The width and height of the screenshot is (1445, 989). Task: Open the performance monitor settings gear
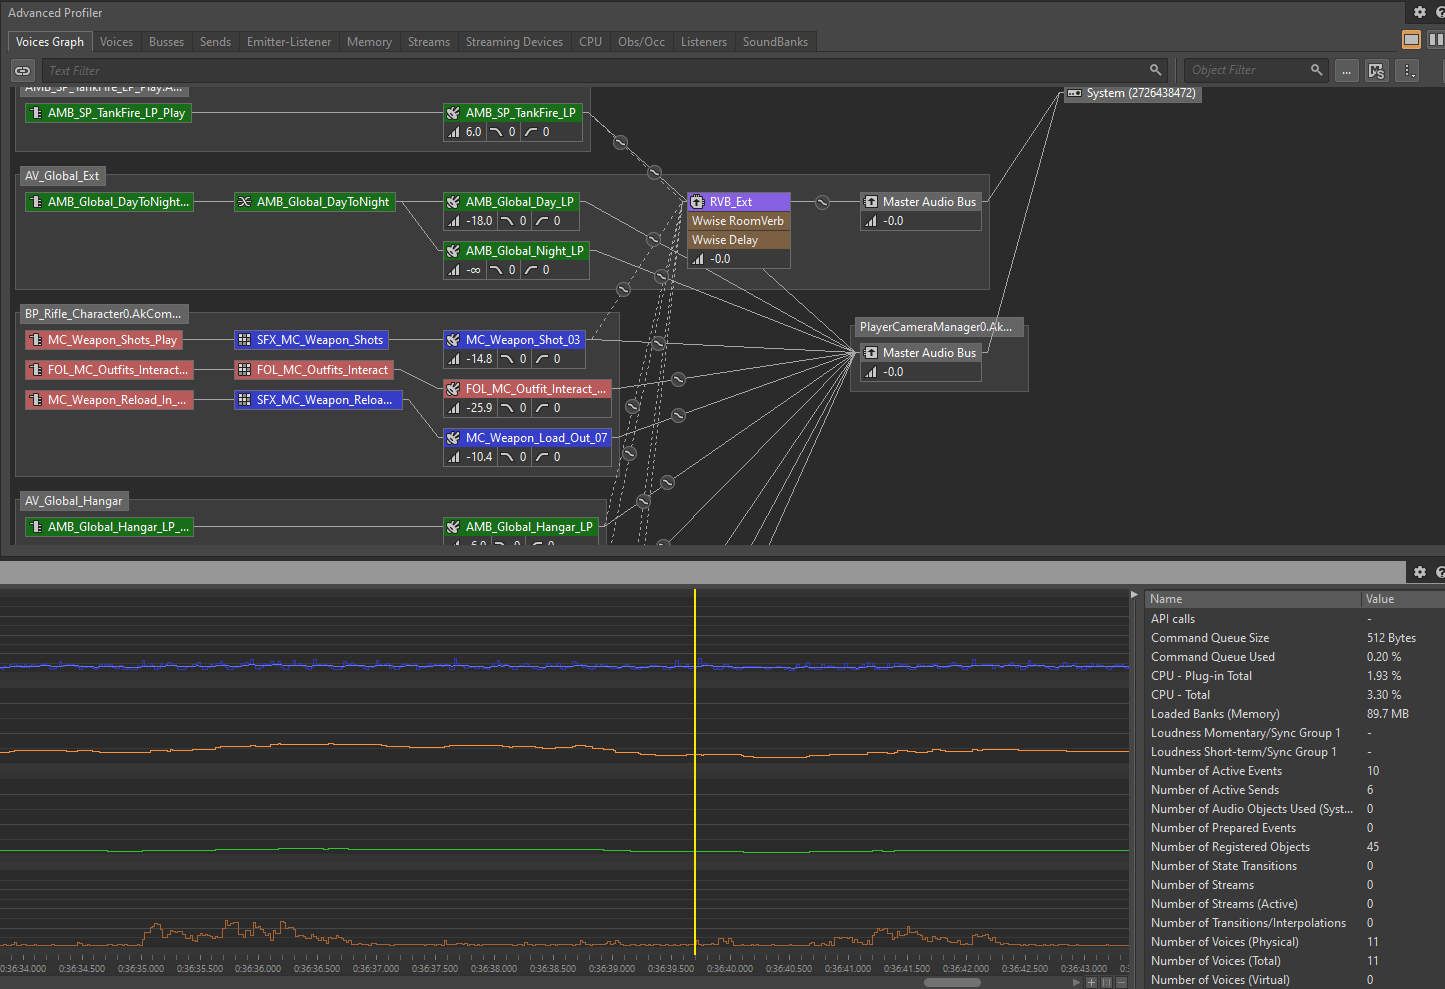(x=1419, y=571)
